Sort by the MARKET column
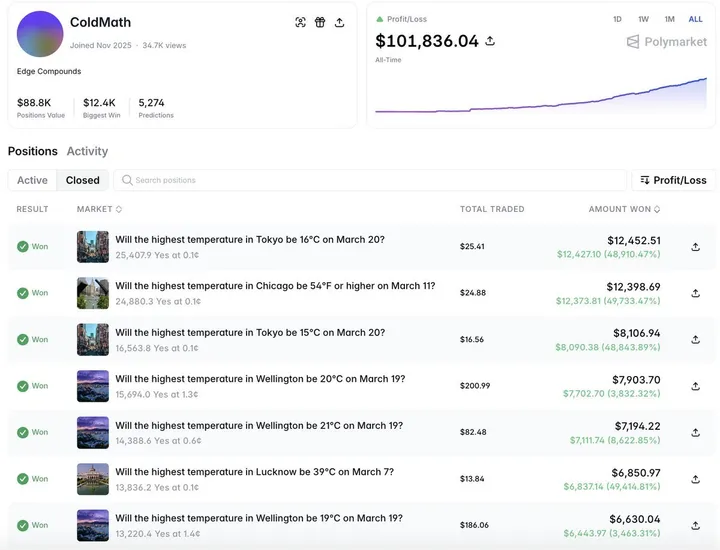Viewport: 720px width, 550px height. coord(99,209)
